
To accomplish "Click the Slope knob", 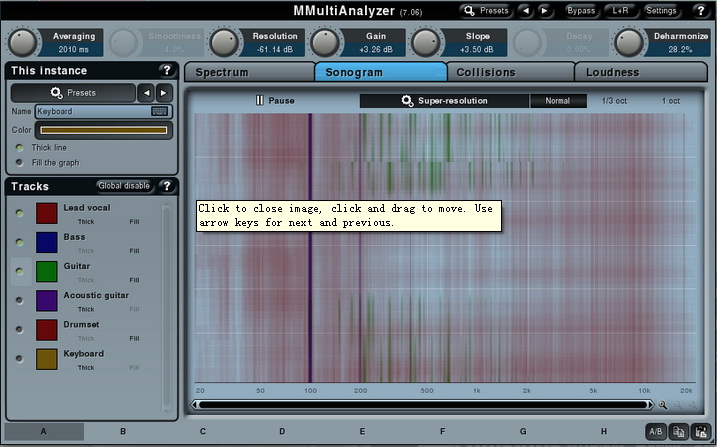I will pos(426,43).
